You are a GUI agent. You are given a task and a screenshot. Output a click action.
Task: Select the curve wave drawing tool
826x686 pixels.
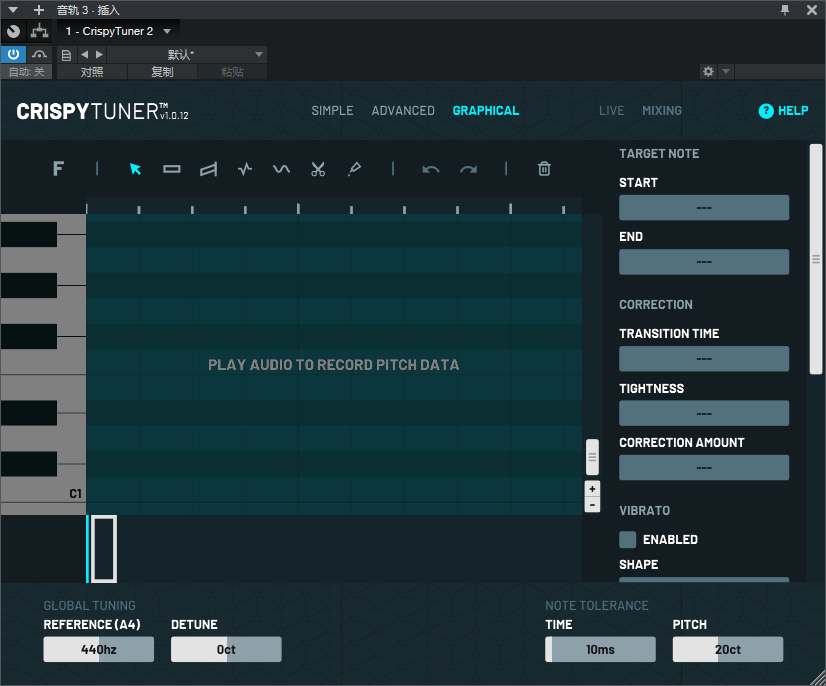(281, 169)
